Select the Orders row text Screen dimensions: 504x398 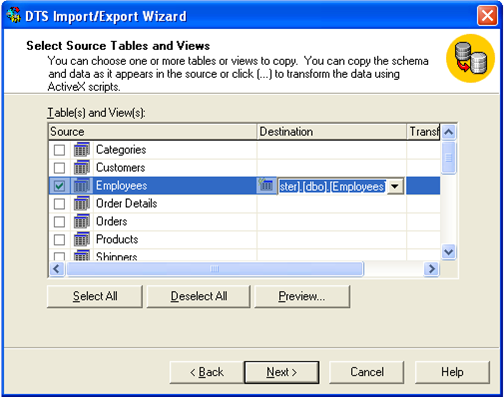tap(112, 221)
